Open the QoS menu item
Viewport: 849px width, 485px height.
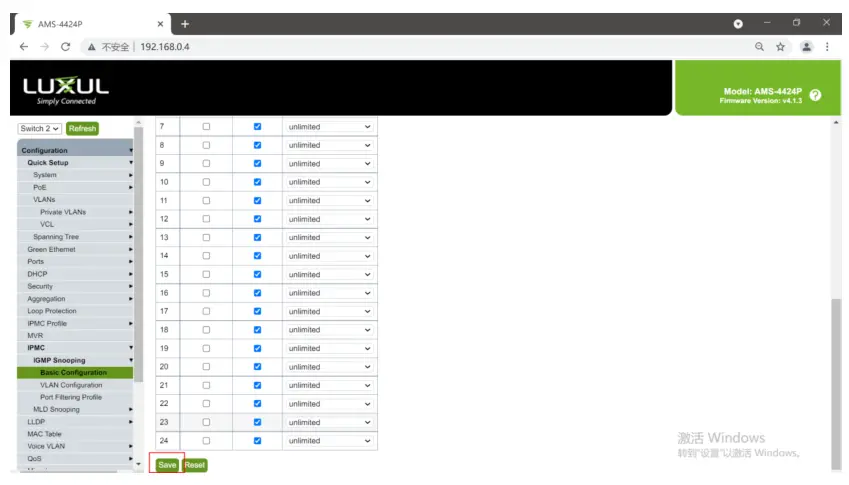75,458
